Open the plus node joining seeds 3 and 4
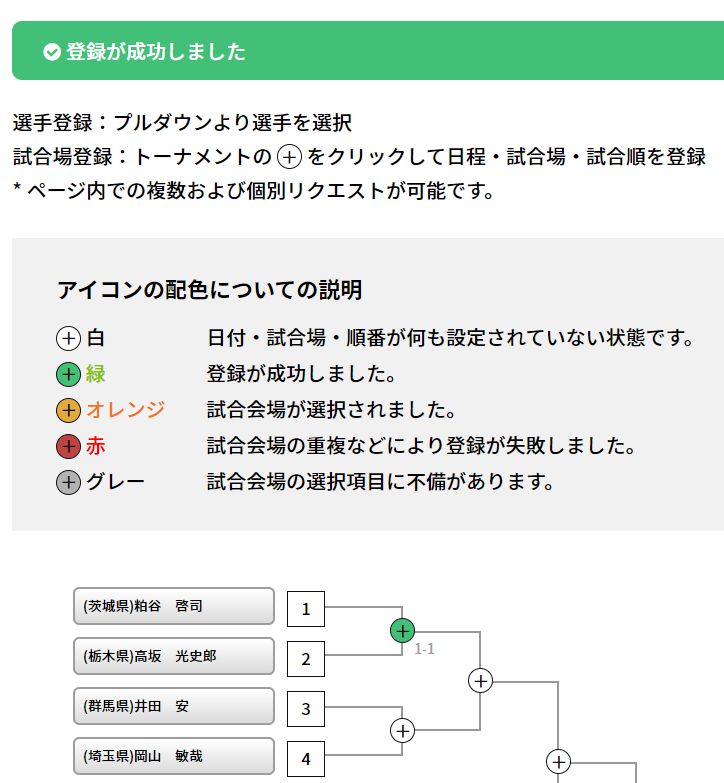This screenshot has height=783, width=724. point(402,731)
